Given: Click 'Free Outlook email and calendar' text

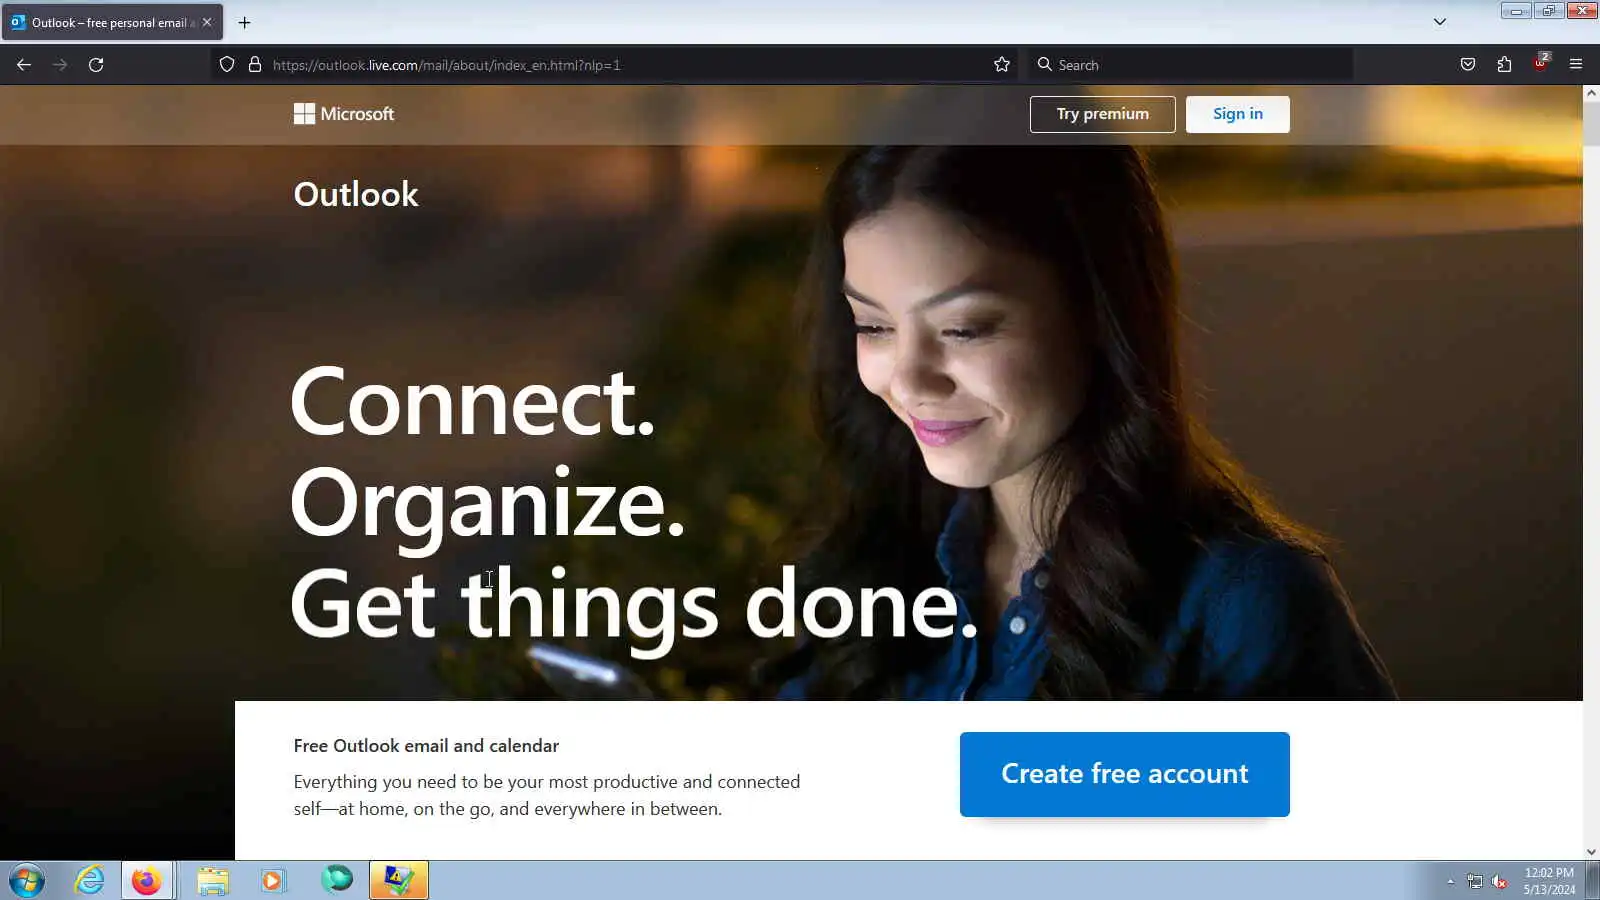Looking at the screenshot, I should (x=426, y=746).
